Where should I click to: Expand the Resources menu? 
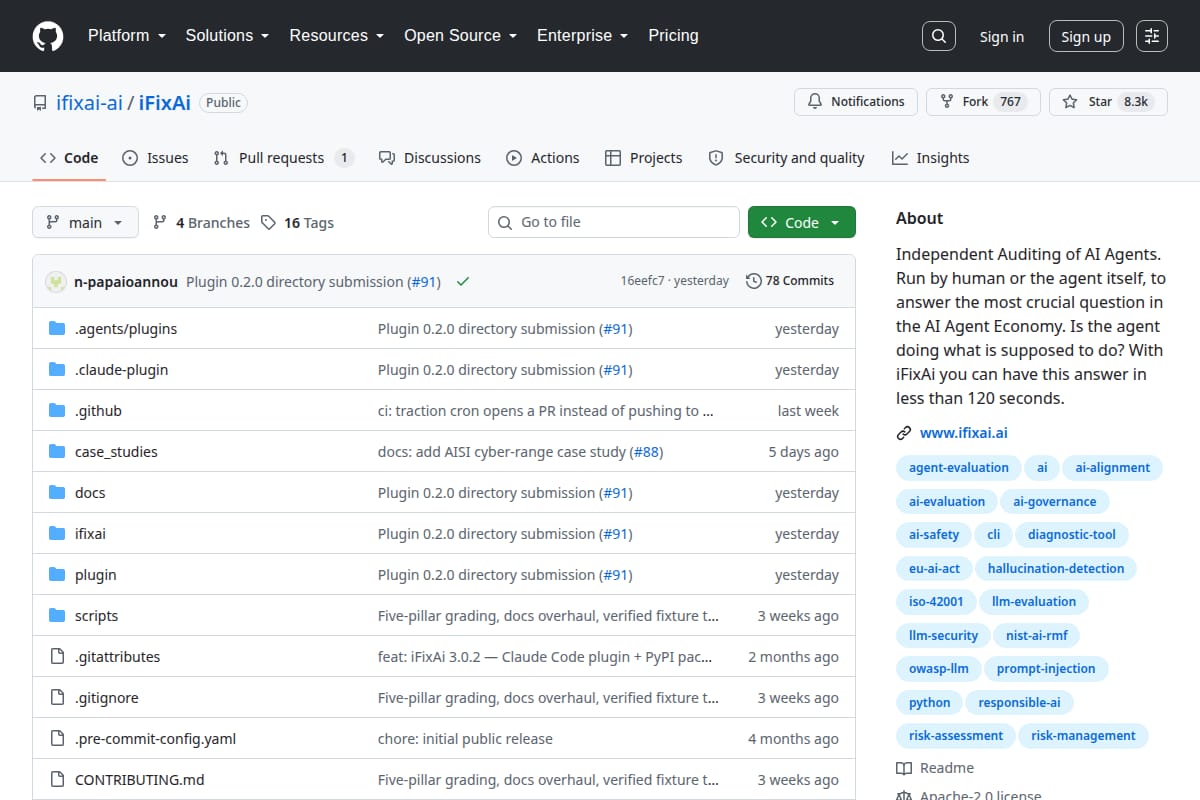pos(337,36)
